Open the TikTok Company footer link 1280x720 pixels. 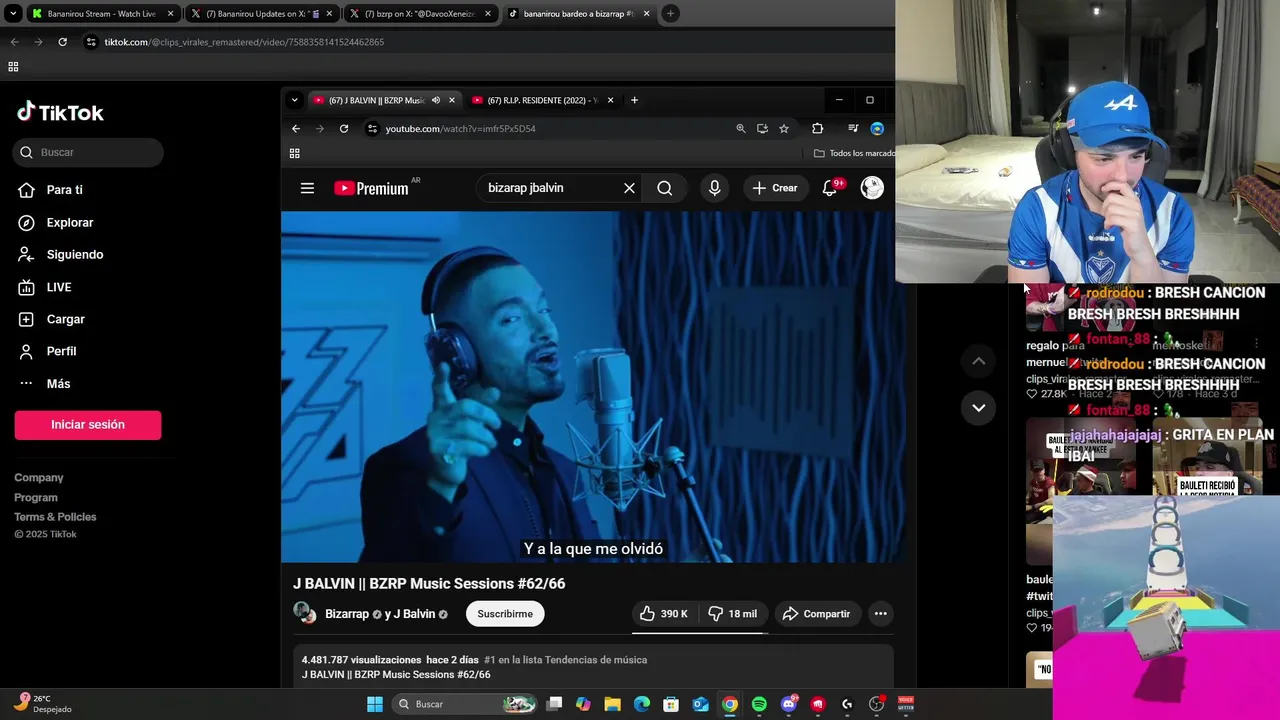click(39, 478)
